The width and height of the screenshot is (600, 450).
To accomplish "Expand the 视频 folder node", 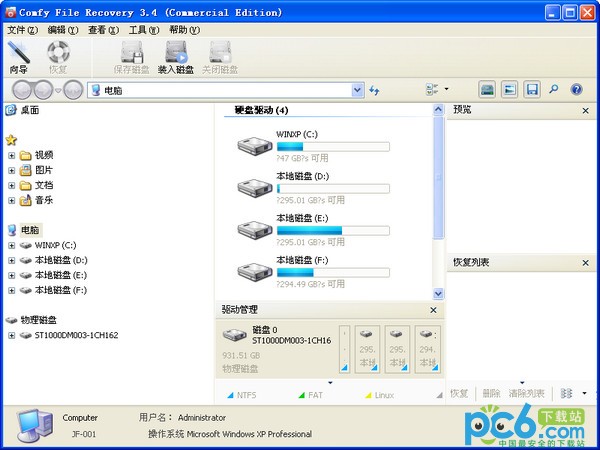I will [11, 155].
